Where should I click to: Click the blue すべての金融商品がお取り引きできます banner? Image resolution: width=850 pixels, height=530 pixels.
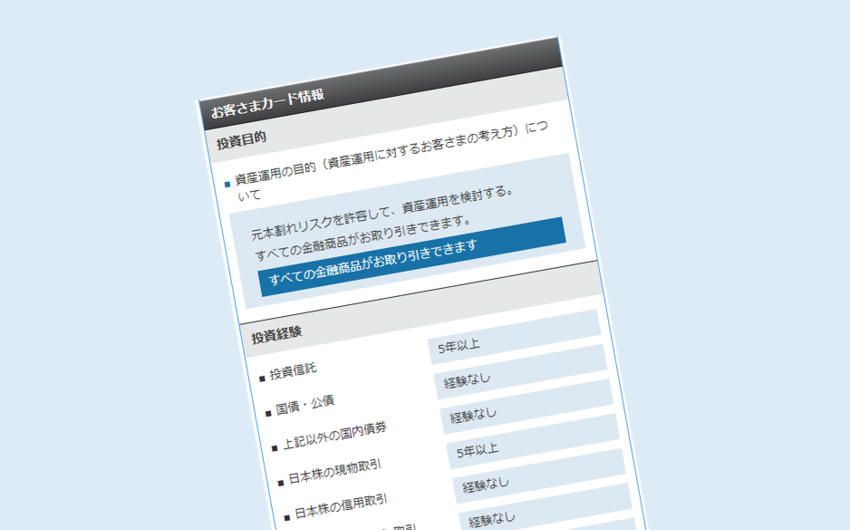413,256
